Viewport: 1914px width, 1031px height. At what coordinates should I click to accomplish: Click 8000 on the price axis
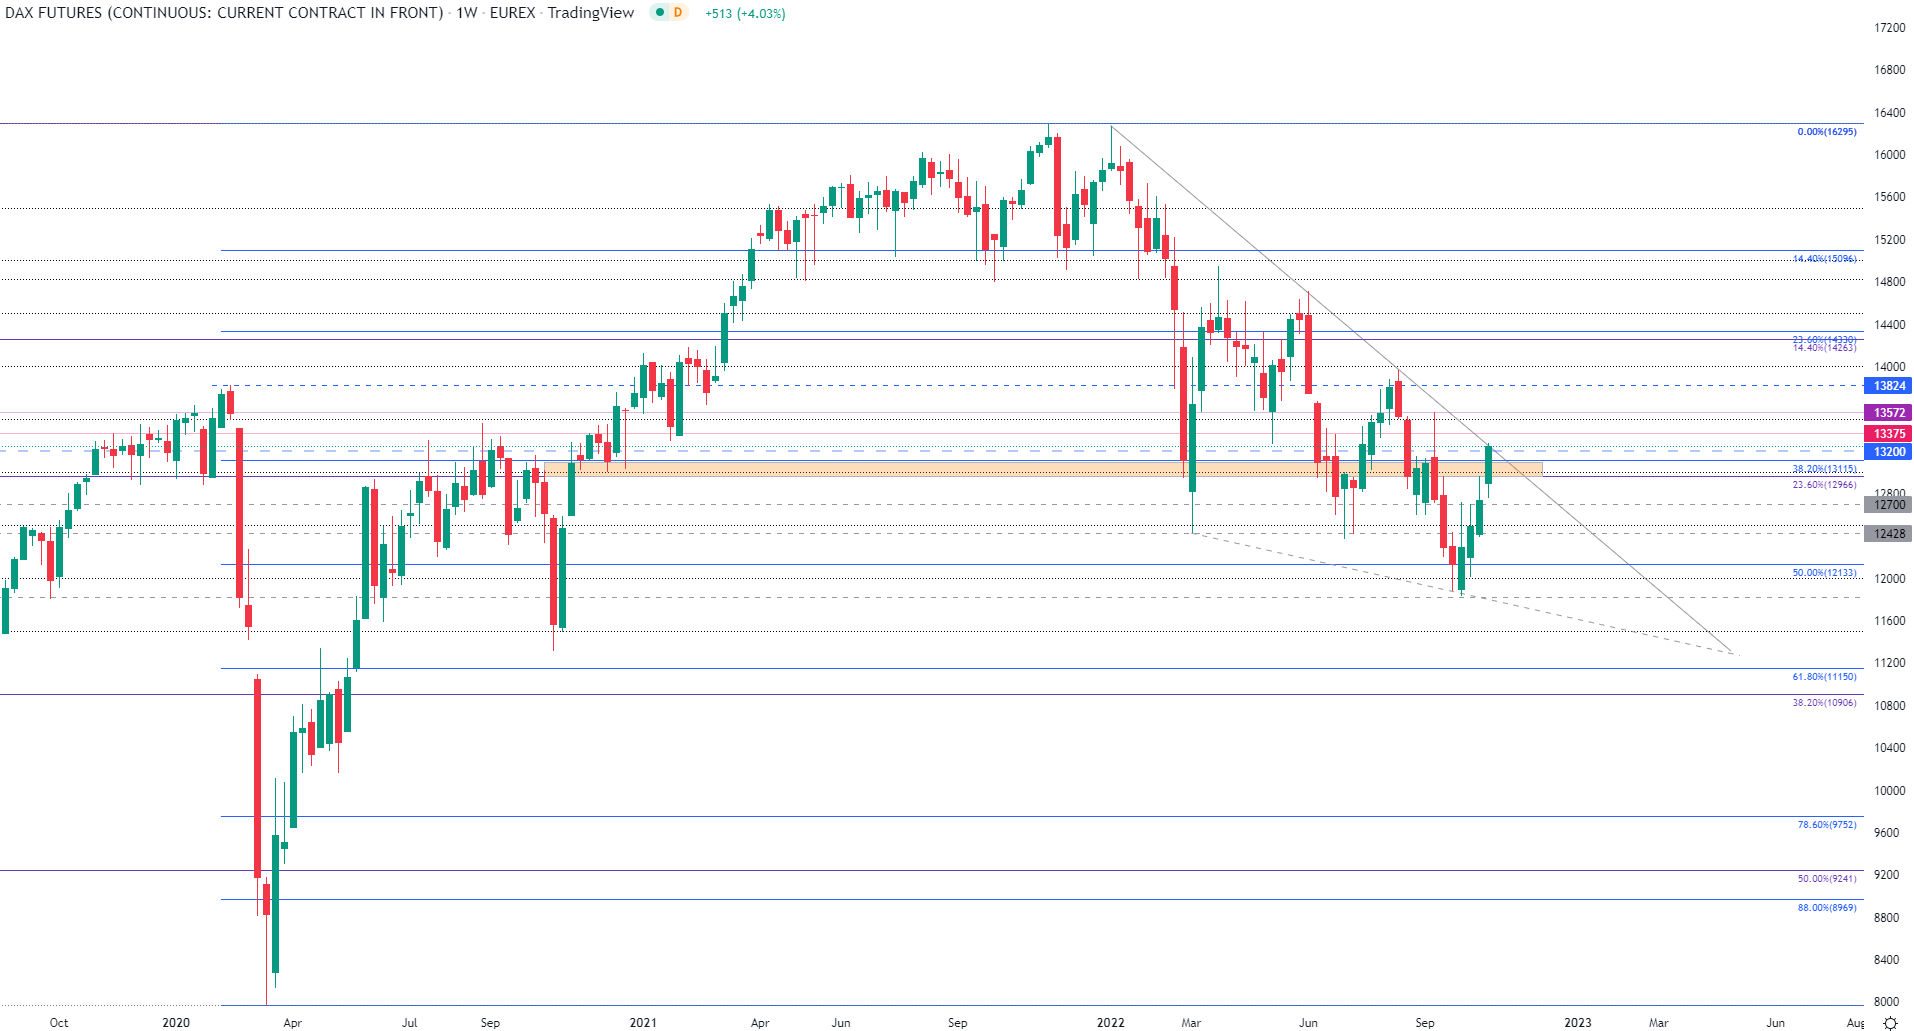pos(1886,1002)
